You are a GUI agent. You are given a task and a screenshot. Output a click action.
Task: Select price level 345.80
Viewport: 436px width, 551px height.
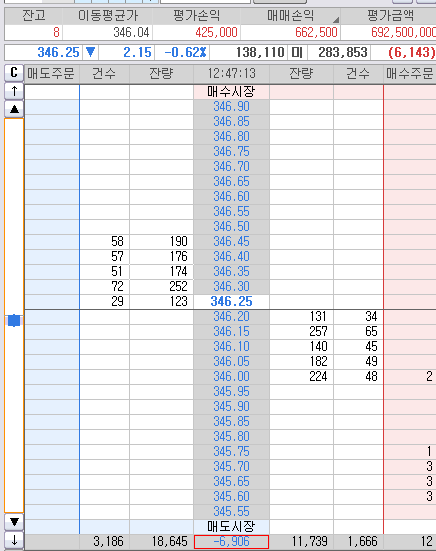coord(231,436)
